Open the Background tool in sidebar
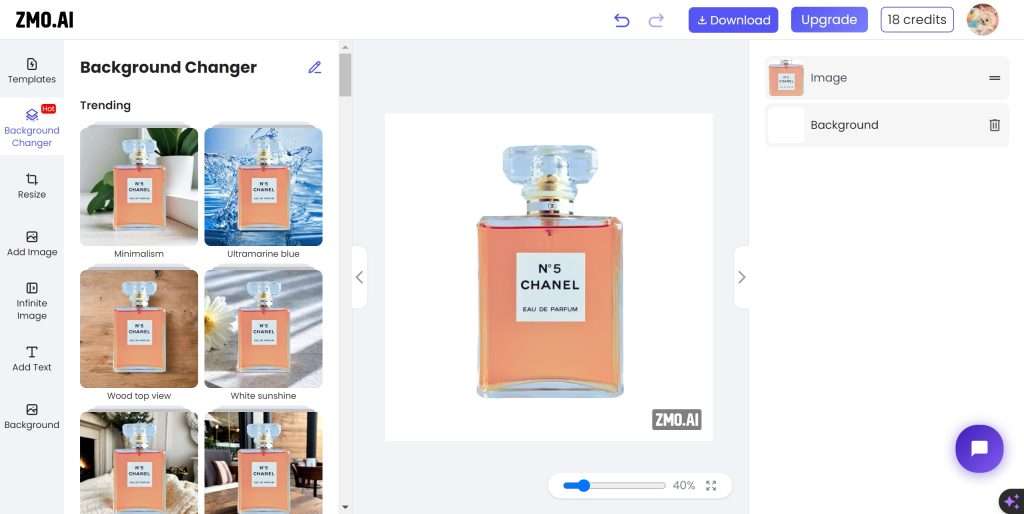This screenshot has width=1024, height=514. point(31,417)
